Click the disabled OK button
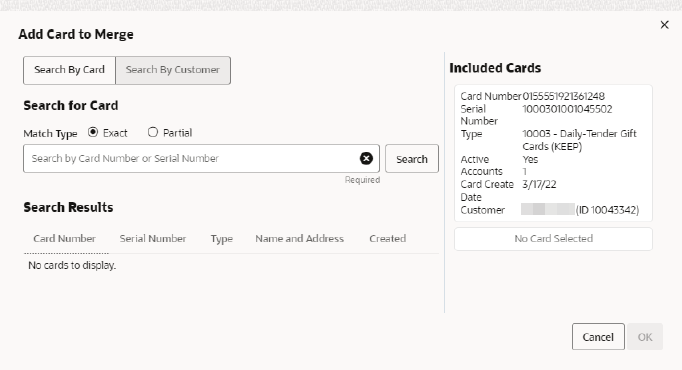Viewport: 682px width, 370px height. pyautogui.click(x=645, y=337)
